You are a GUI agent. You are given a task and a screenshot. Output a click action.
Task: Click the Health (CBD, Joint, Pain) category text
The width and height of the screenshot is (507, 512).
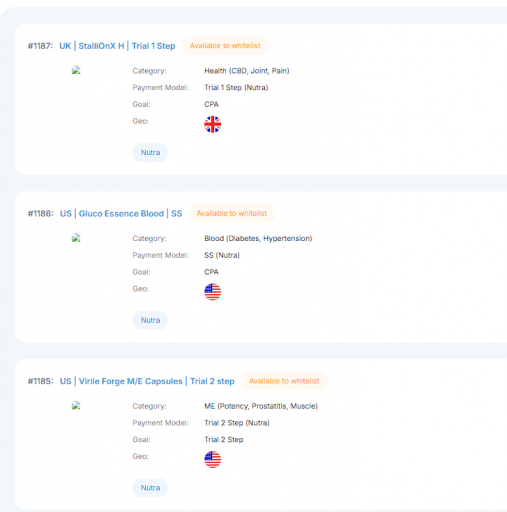tap(247, 71)
